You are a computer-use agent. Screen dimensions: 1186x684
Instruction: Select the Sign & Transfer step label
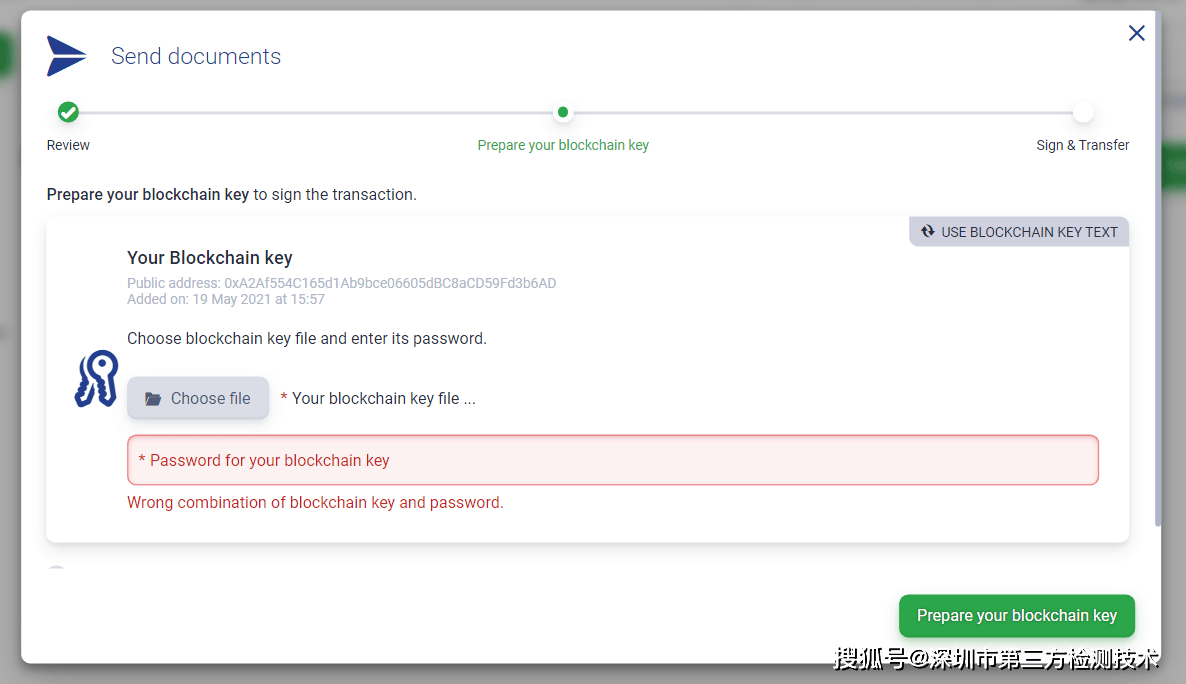(1083, 145)
